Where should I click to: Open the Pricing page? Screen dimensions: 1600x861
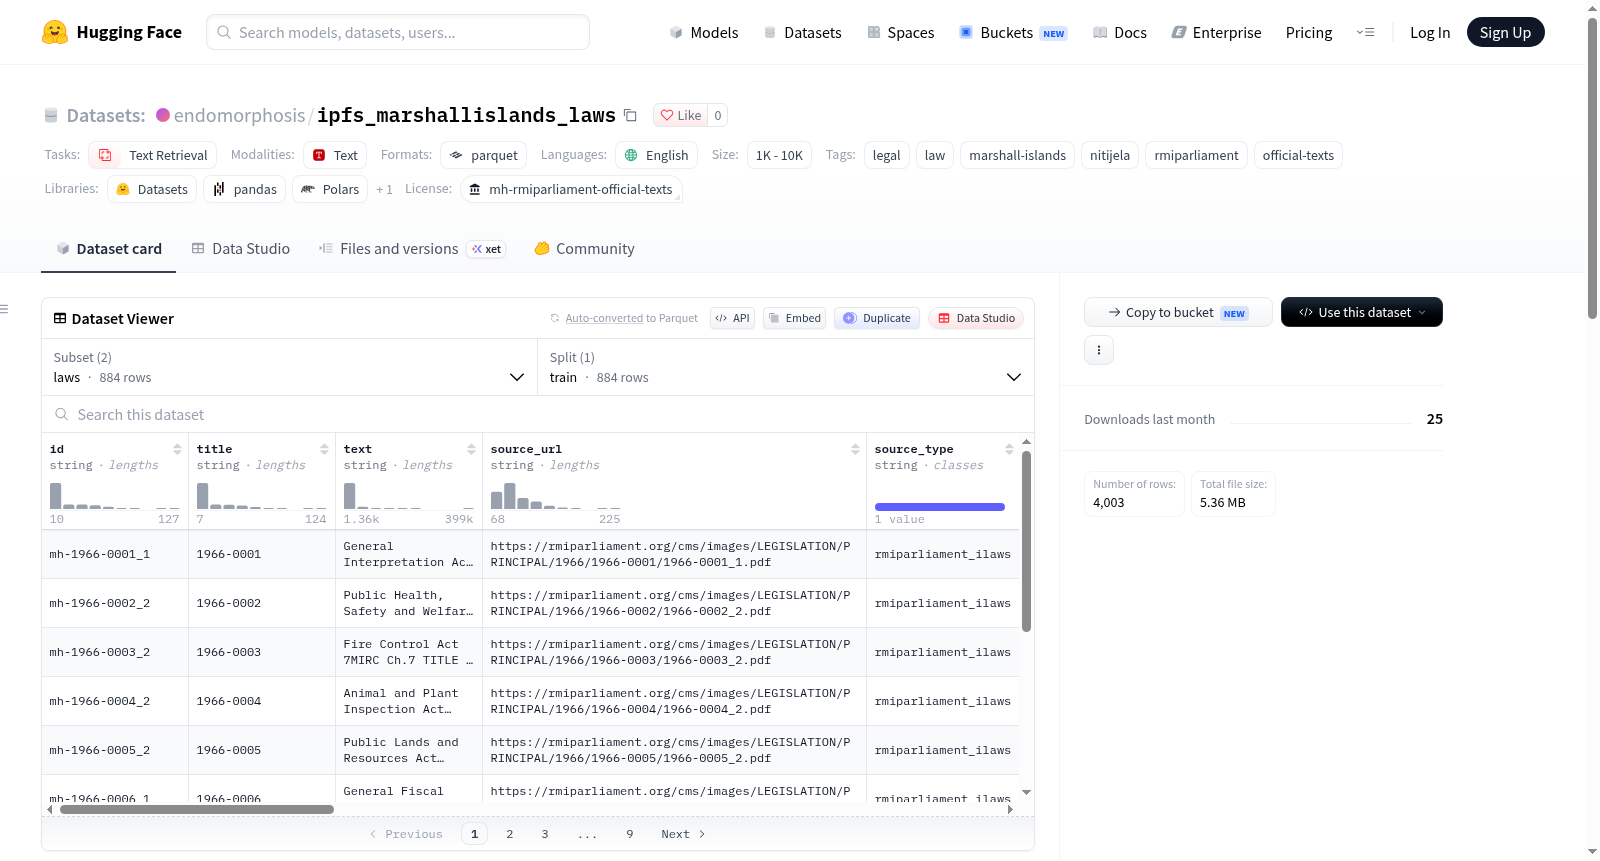click(x=1309, y=32)
